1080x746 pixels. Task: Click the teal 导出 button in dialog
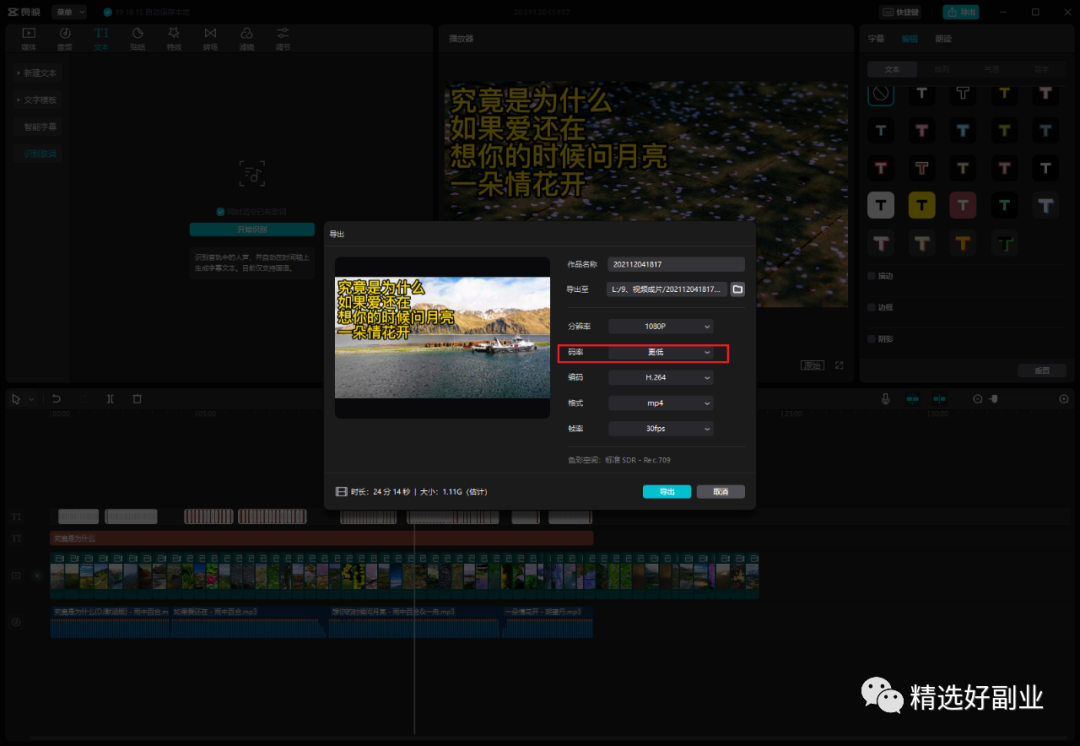(667, 492)
